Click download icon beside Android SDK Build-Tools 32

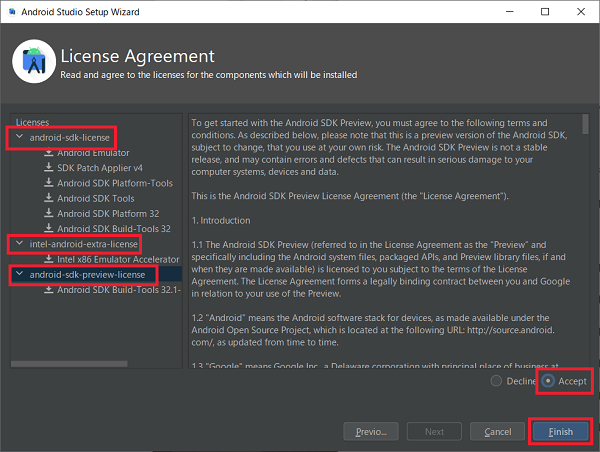[49, 228]
